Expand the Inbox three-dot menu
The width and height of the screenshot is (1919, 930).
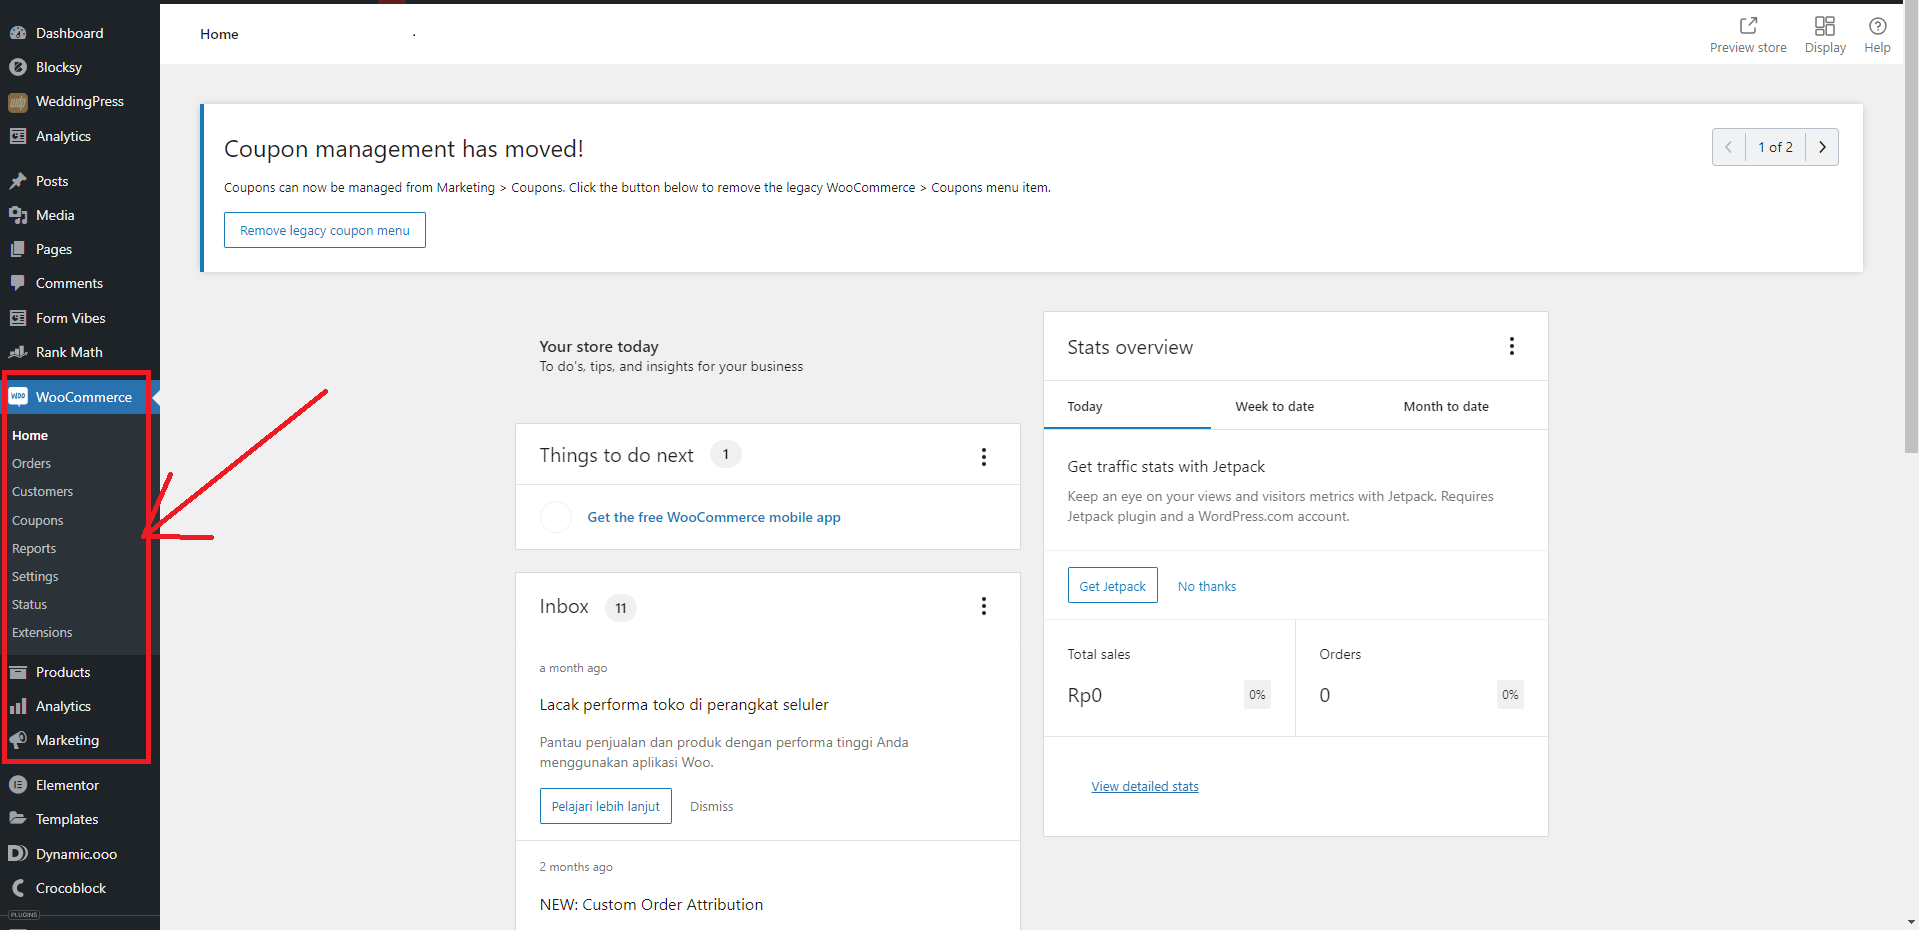[x=983, y=606]
